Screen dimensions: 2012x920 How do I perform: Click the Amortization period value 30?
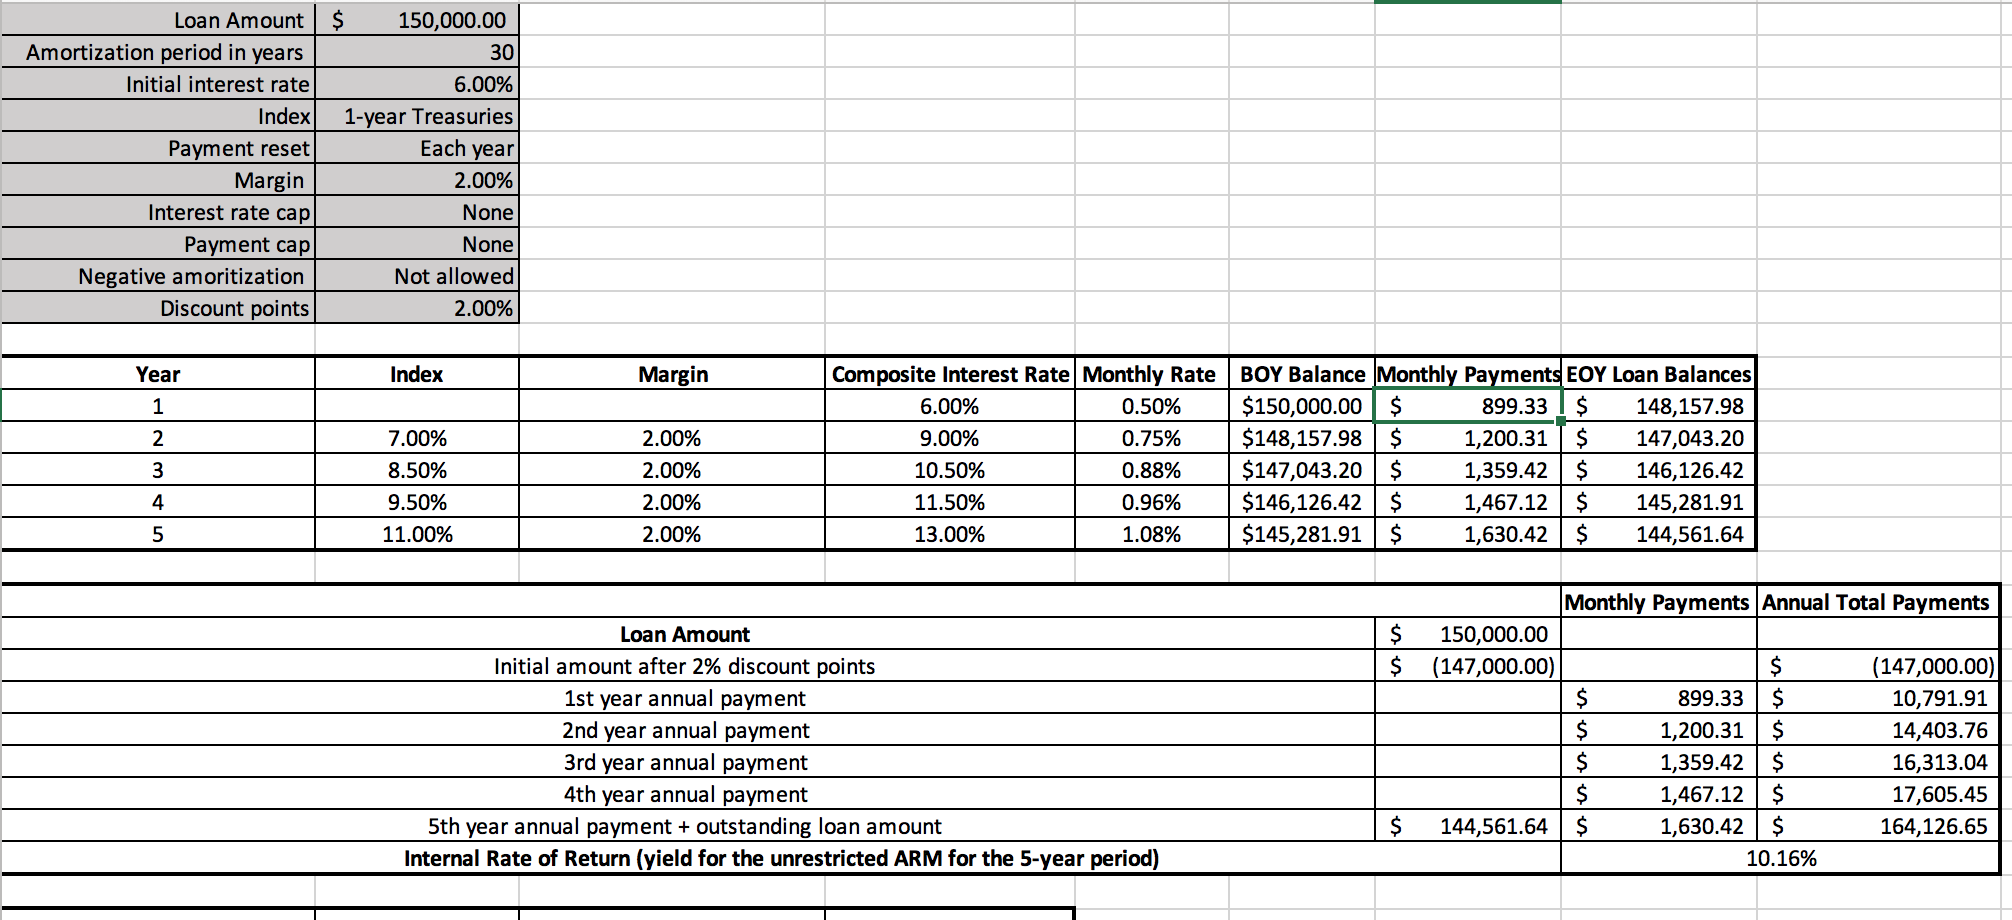[x=417, y=52]
